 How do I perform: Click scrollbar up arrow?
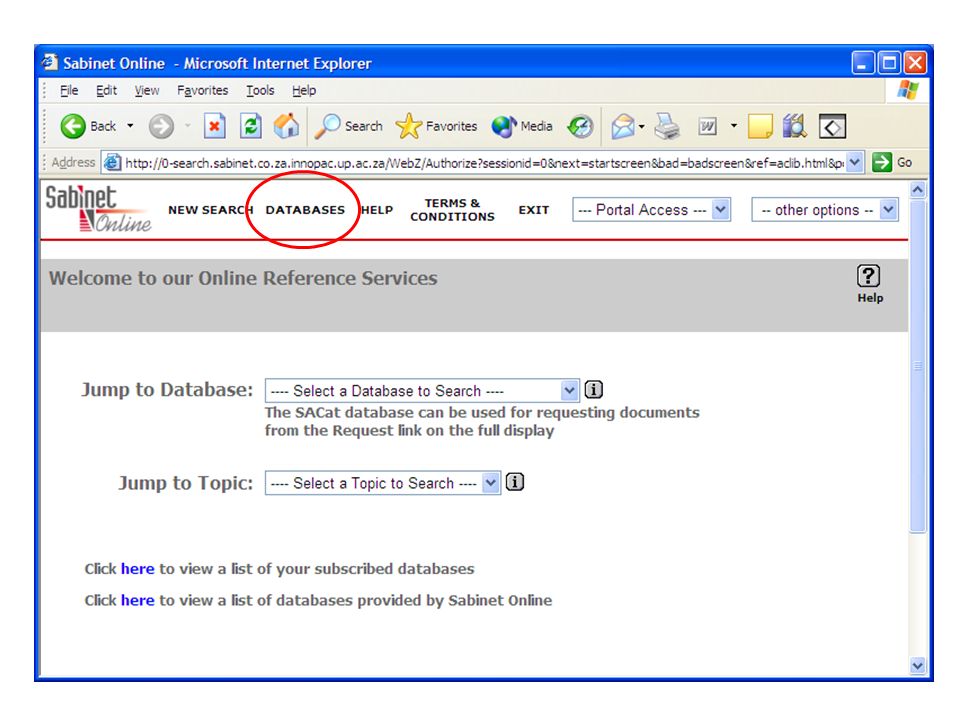(917, 190)
